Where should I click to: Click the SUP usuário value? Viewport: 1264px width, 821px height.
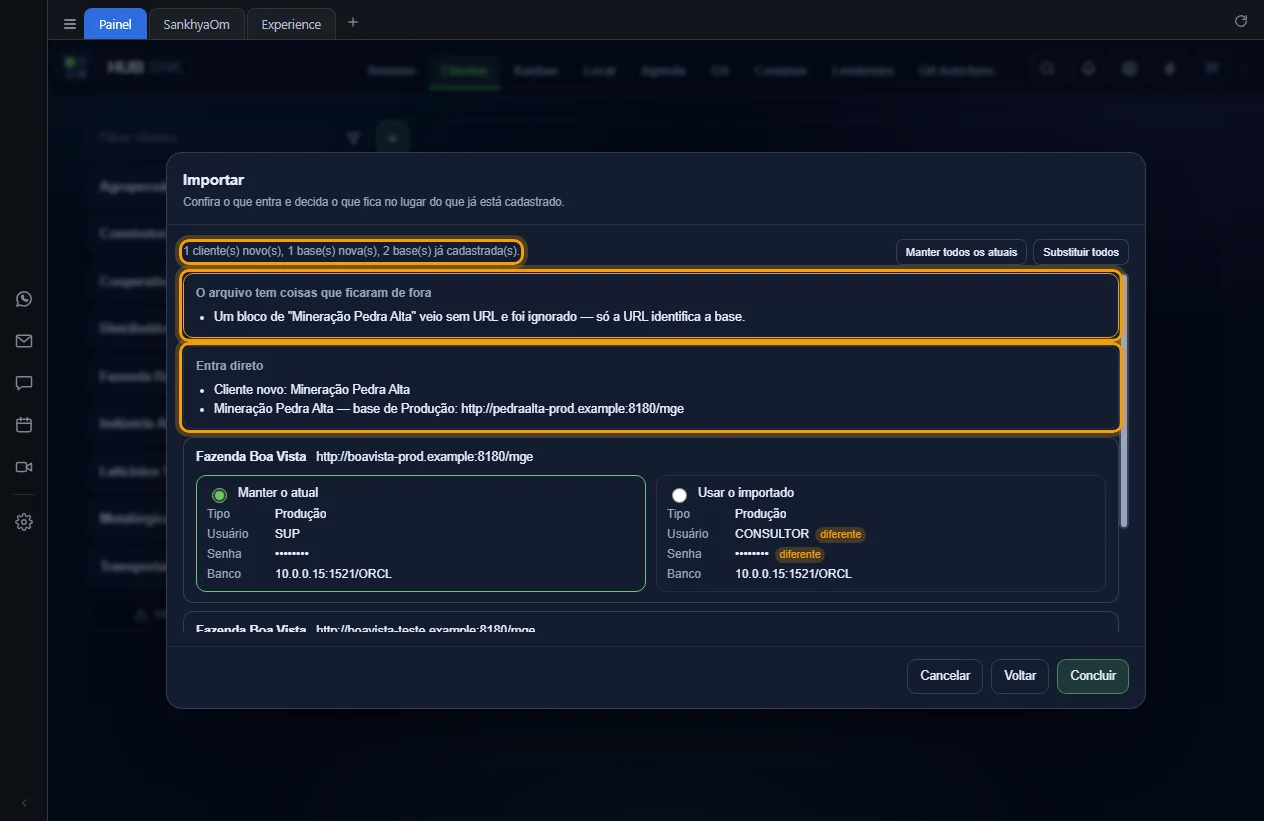point(287,534)
